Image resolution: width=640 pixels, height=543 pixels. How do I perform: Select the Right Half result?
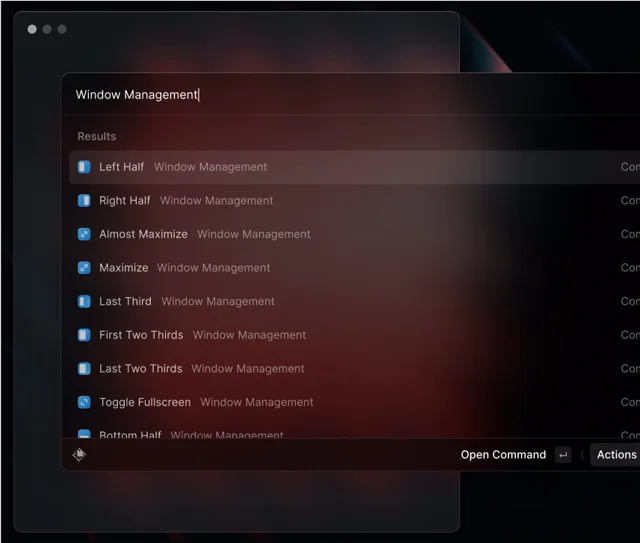point(354,200)
